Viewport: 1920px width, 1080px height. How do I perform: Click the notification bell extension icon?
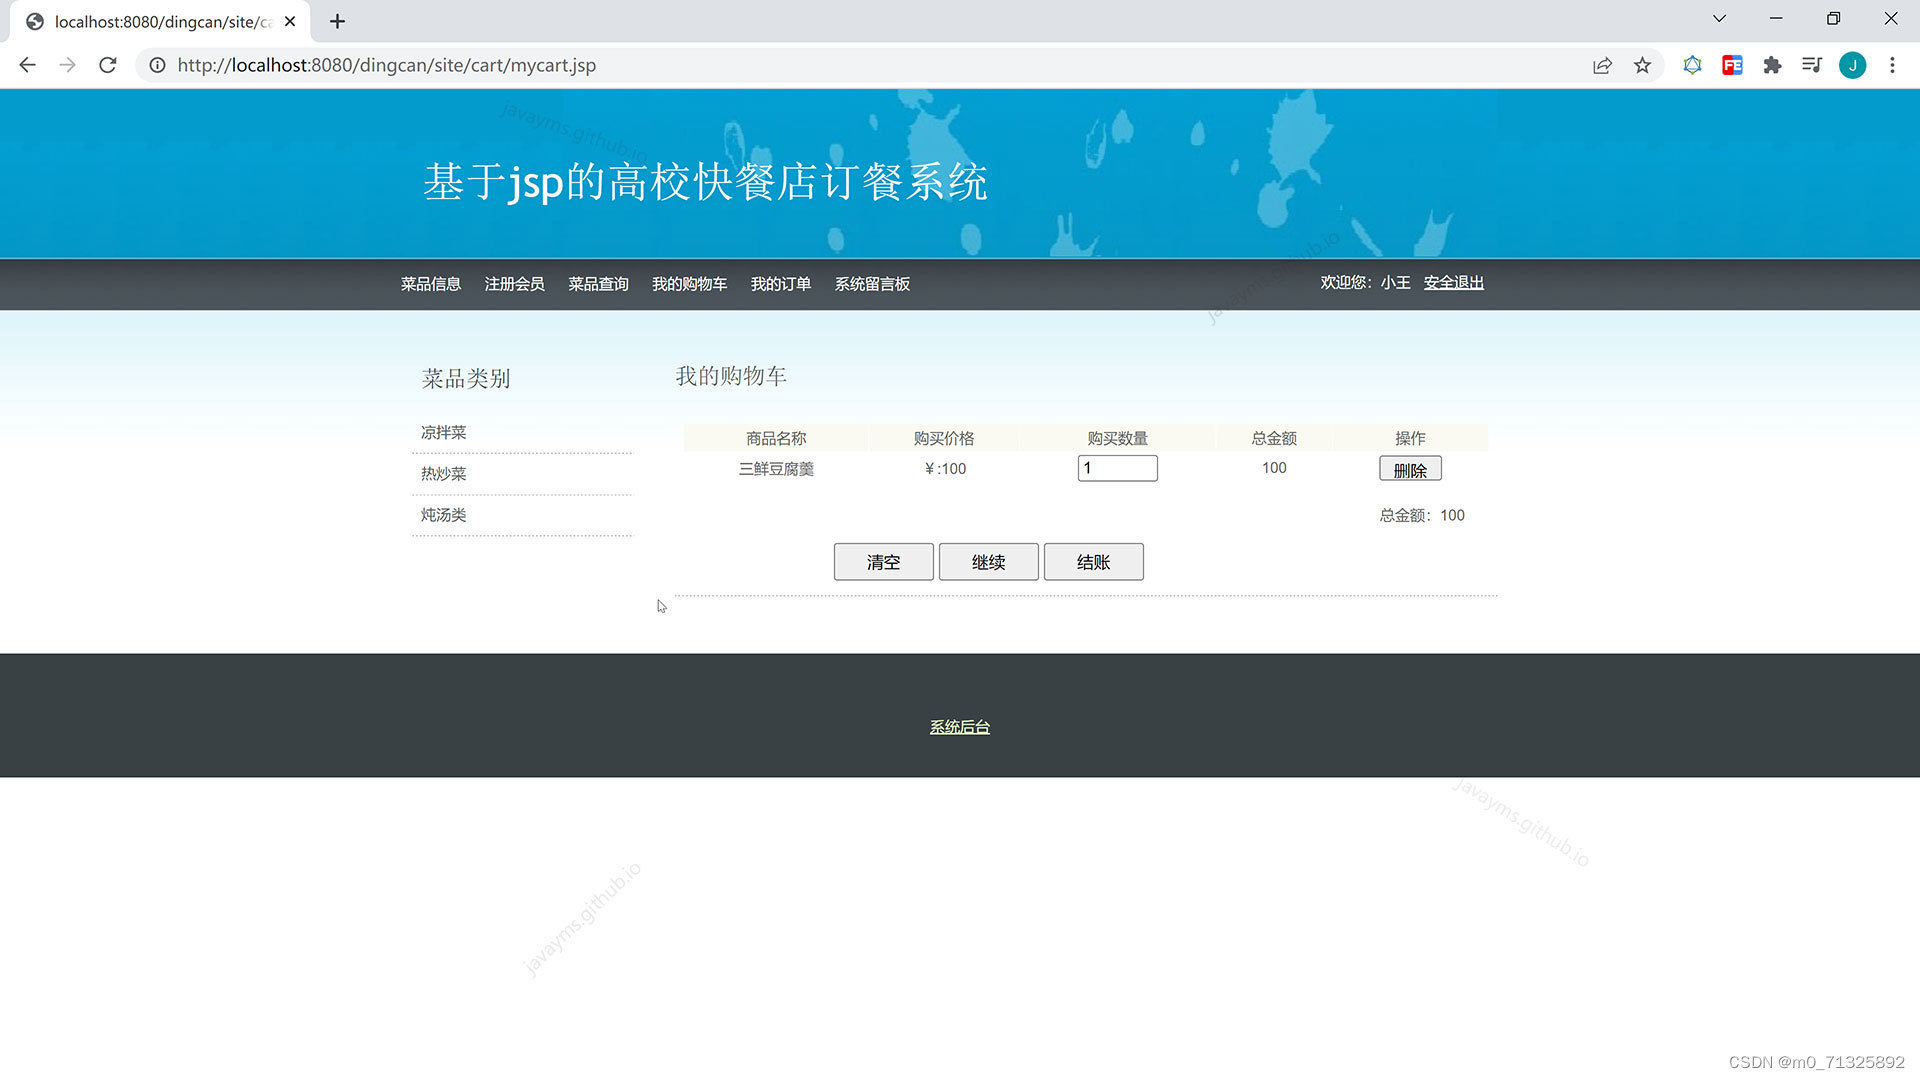tap(1692, 65)
